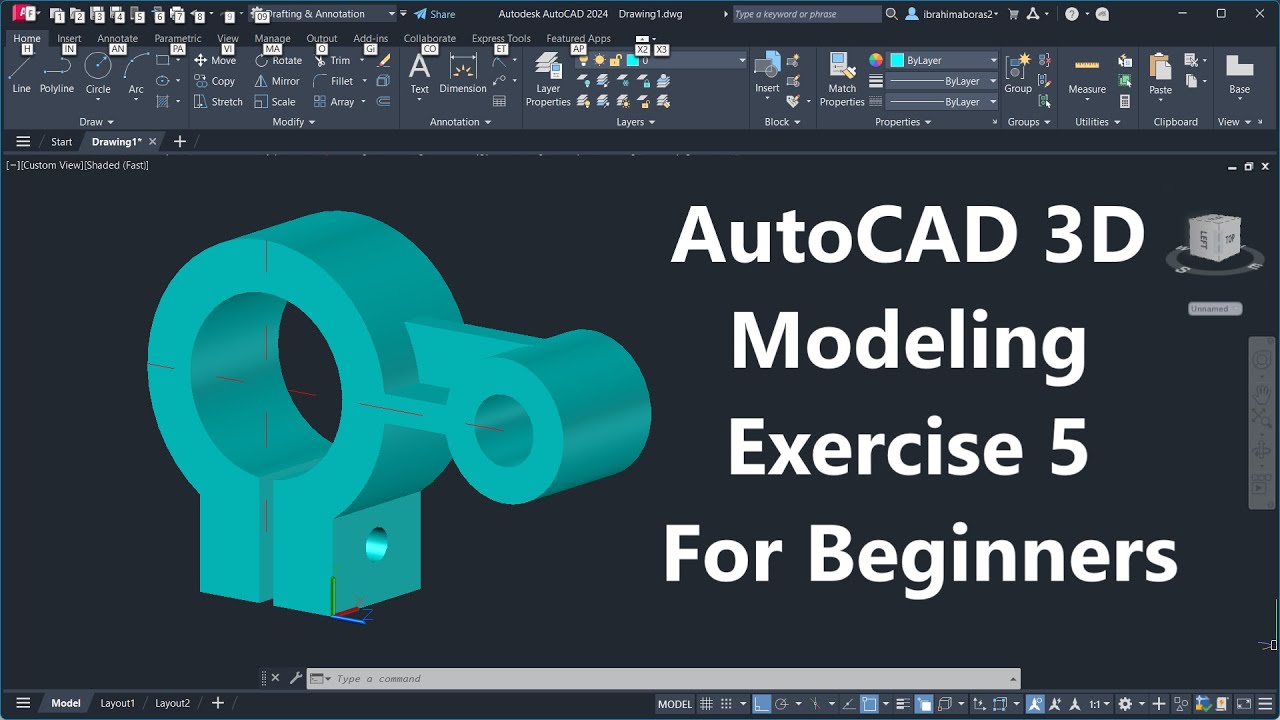Click the Trim tool
This screenshot has height=720, width=1280.
point(332,60)
